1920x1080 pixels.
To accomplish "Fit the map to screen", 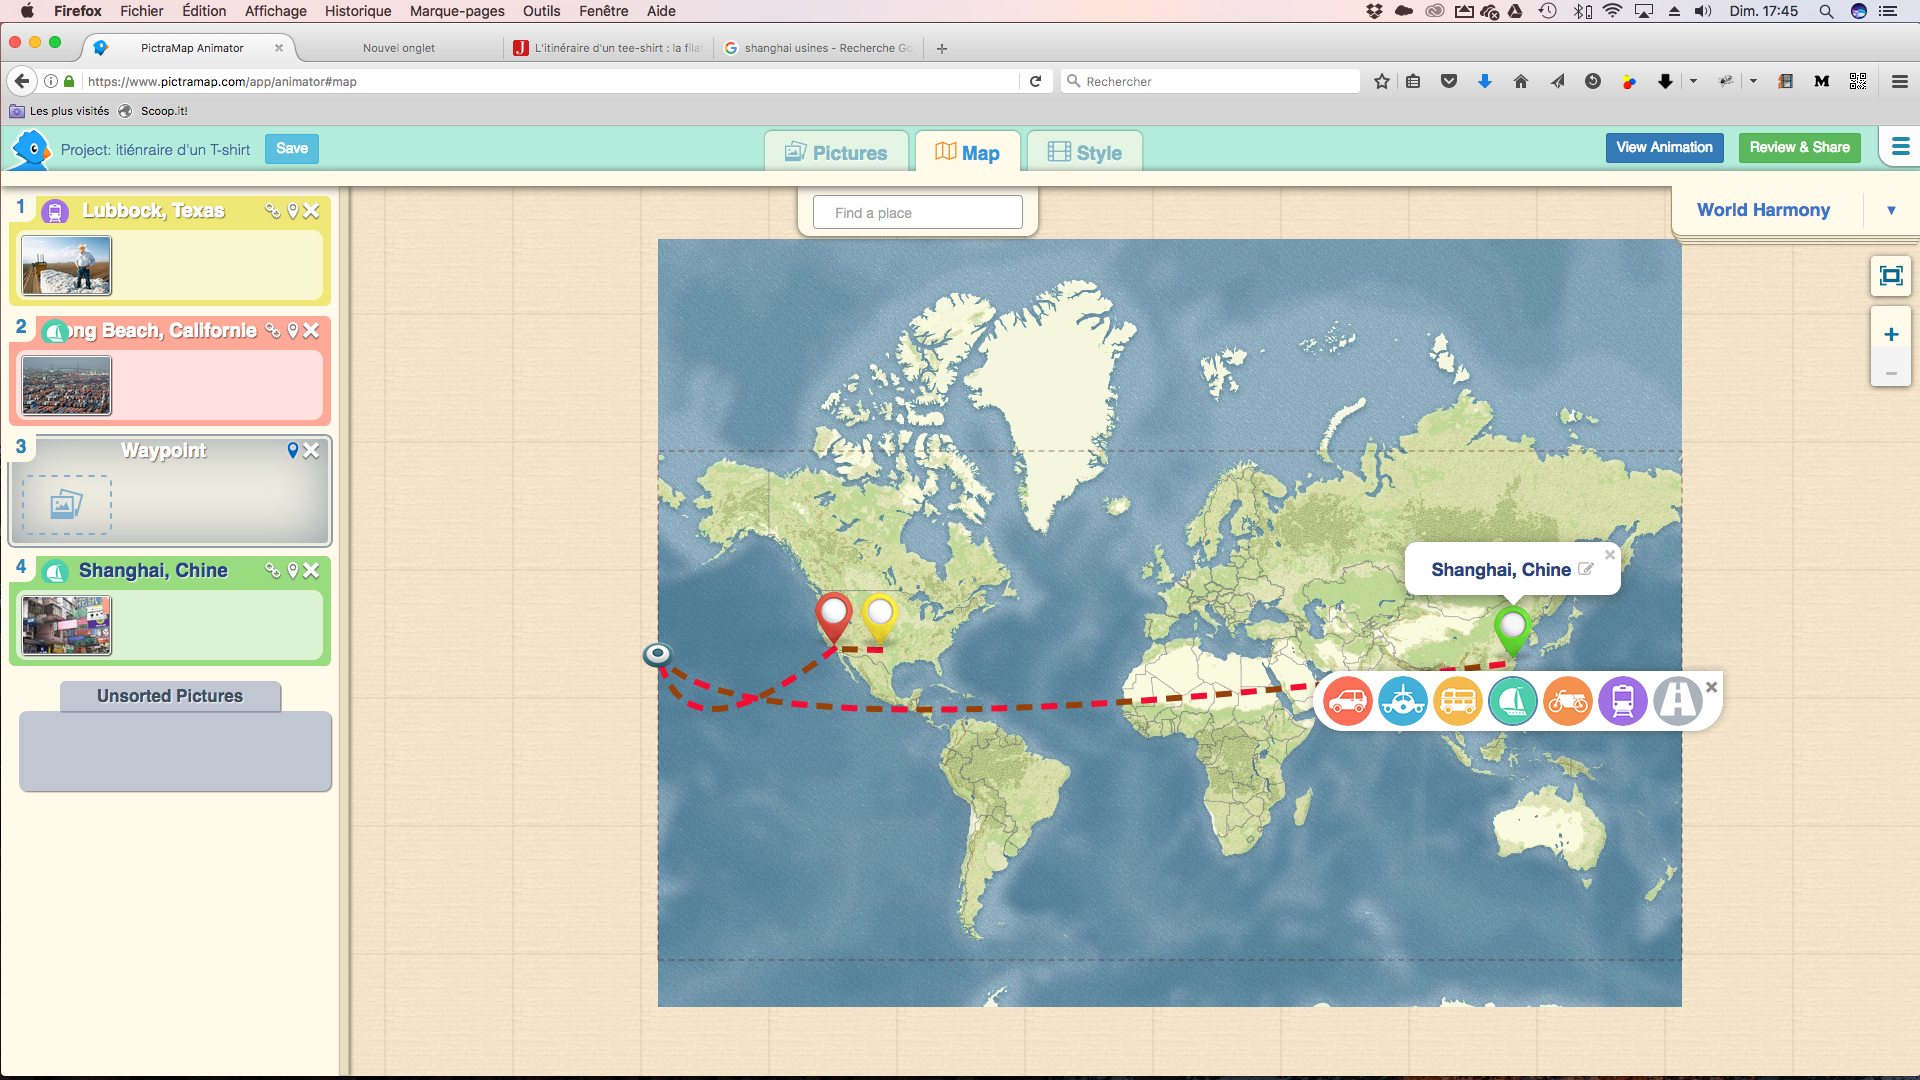I will click(x=1890, y=276).
